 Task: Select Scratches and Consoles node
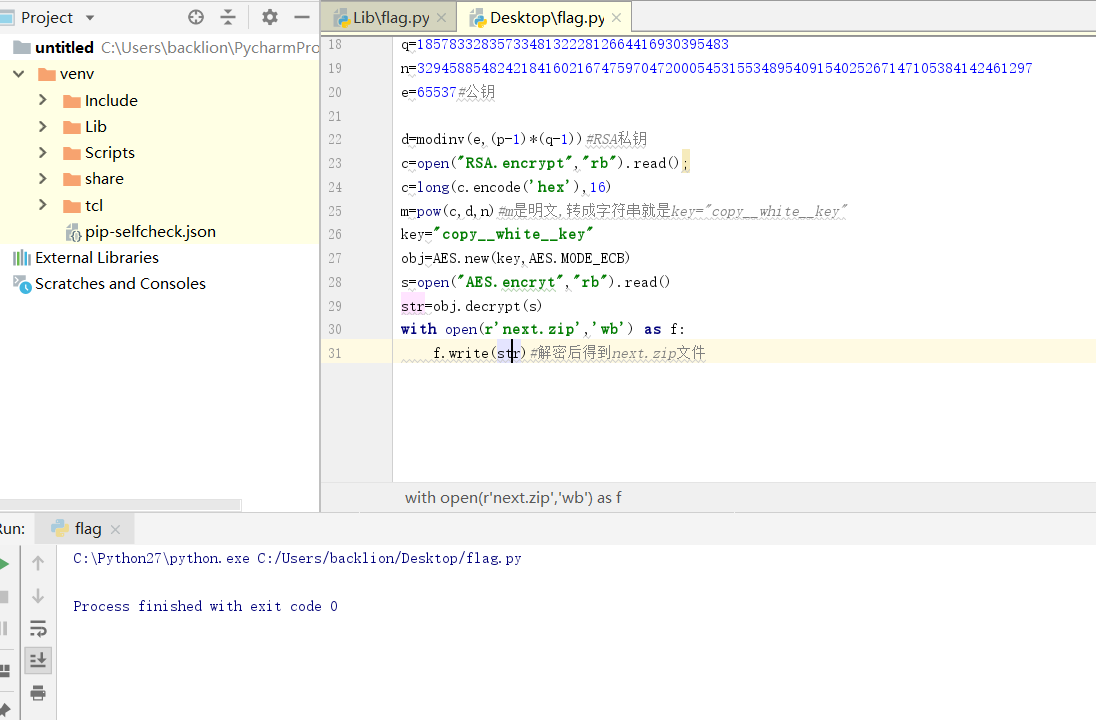click(x=120, y=284)
